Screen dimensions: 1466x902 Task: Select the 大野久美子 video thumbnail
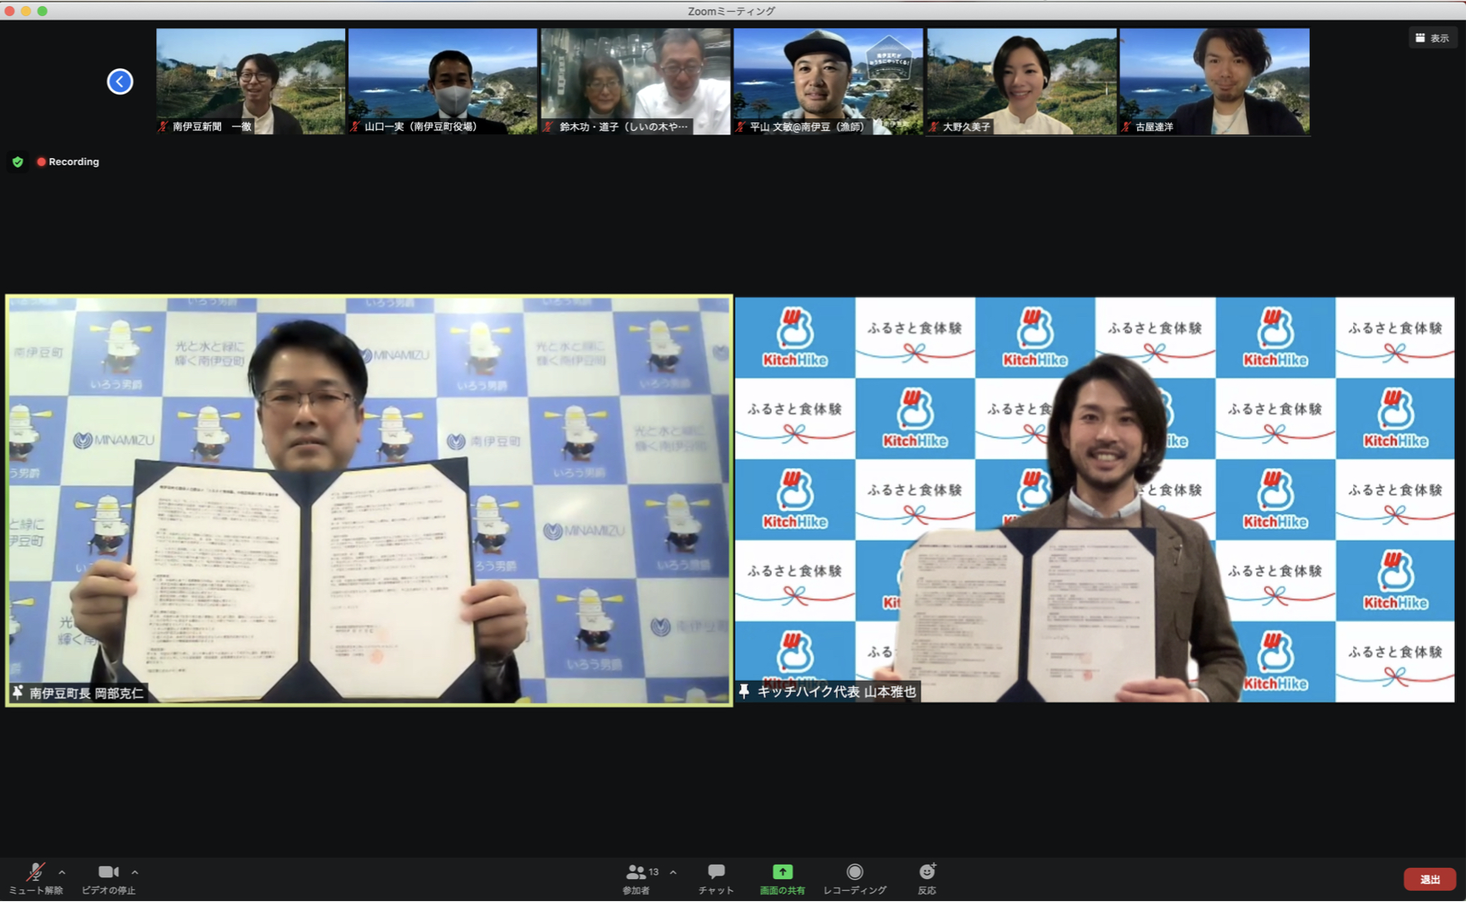[1021, 81]
